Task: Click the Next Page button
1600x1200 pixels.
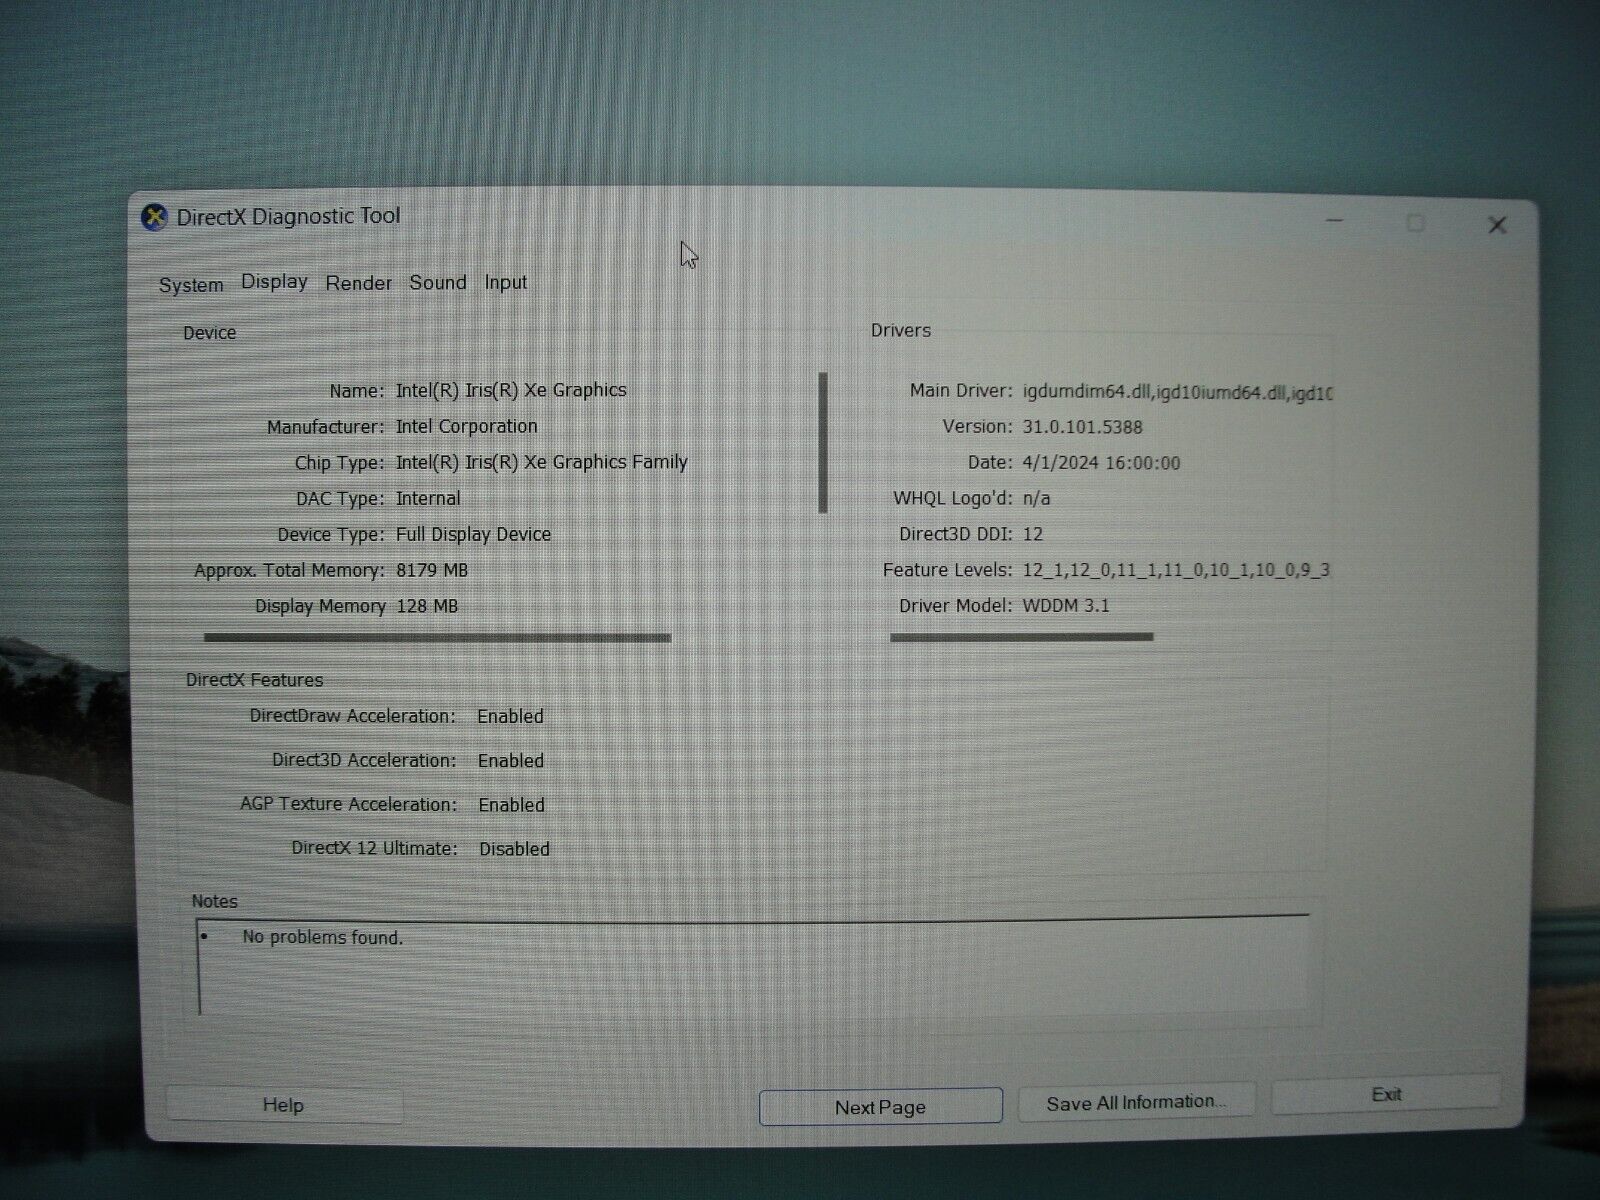Action: (x=880, y=1107)
